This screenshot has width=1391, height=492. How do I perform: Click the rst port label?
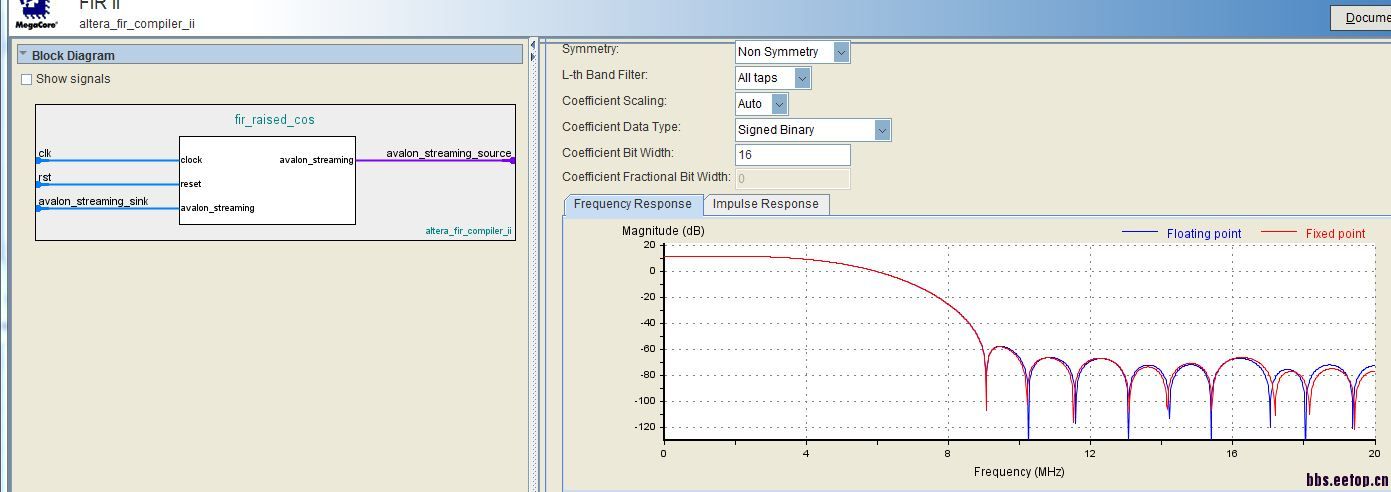(x=45, y=177)
